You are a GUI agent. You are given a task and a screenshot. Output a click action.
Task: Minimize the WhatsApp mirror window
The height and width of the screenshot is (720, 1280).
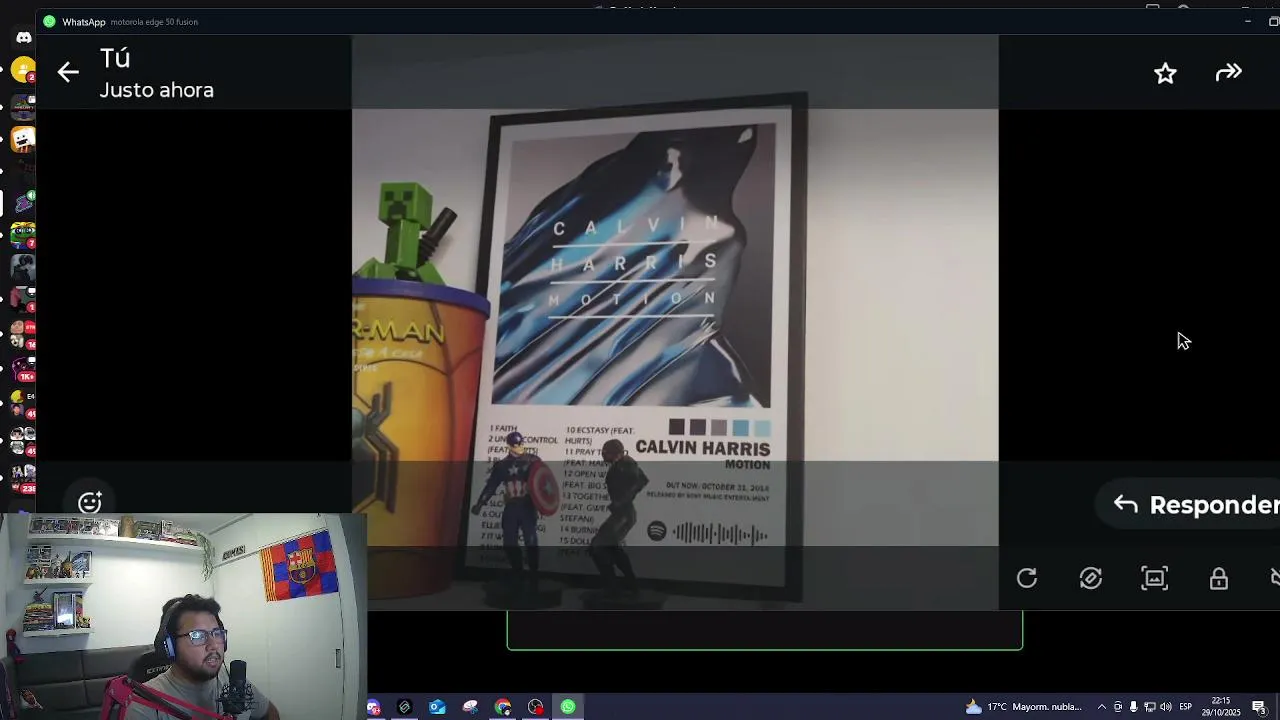1247,21
